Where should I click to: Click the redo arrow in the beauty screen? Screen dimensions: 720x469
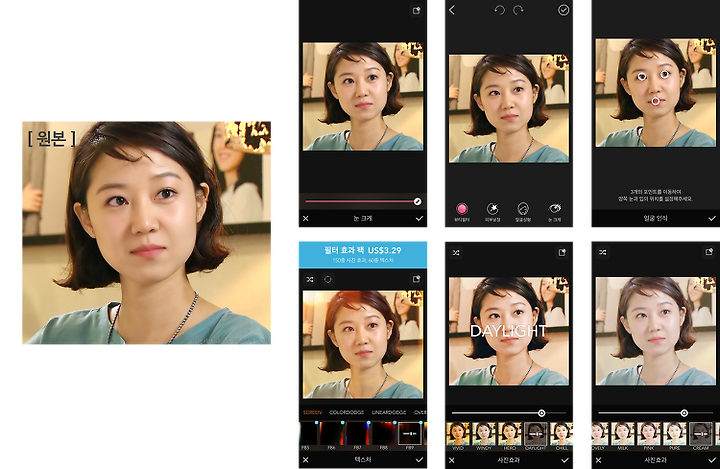coord(518,10)
